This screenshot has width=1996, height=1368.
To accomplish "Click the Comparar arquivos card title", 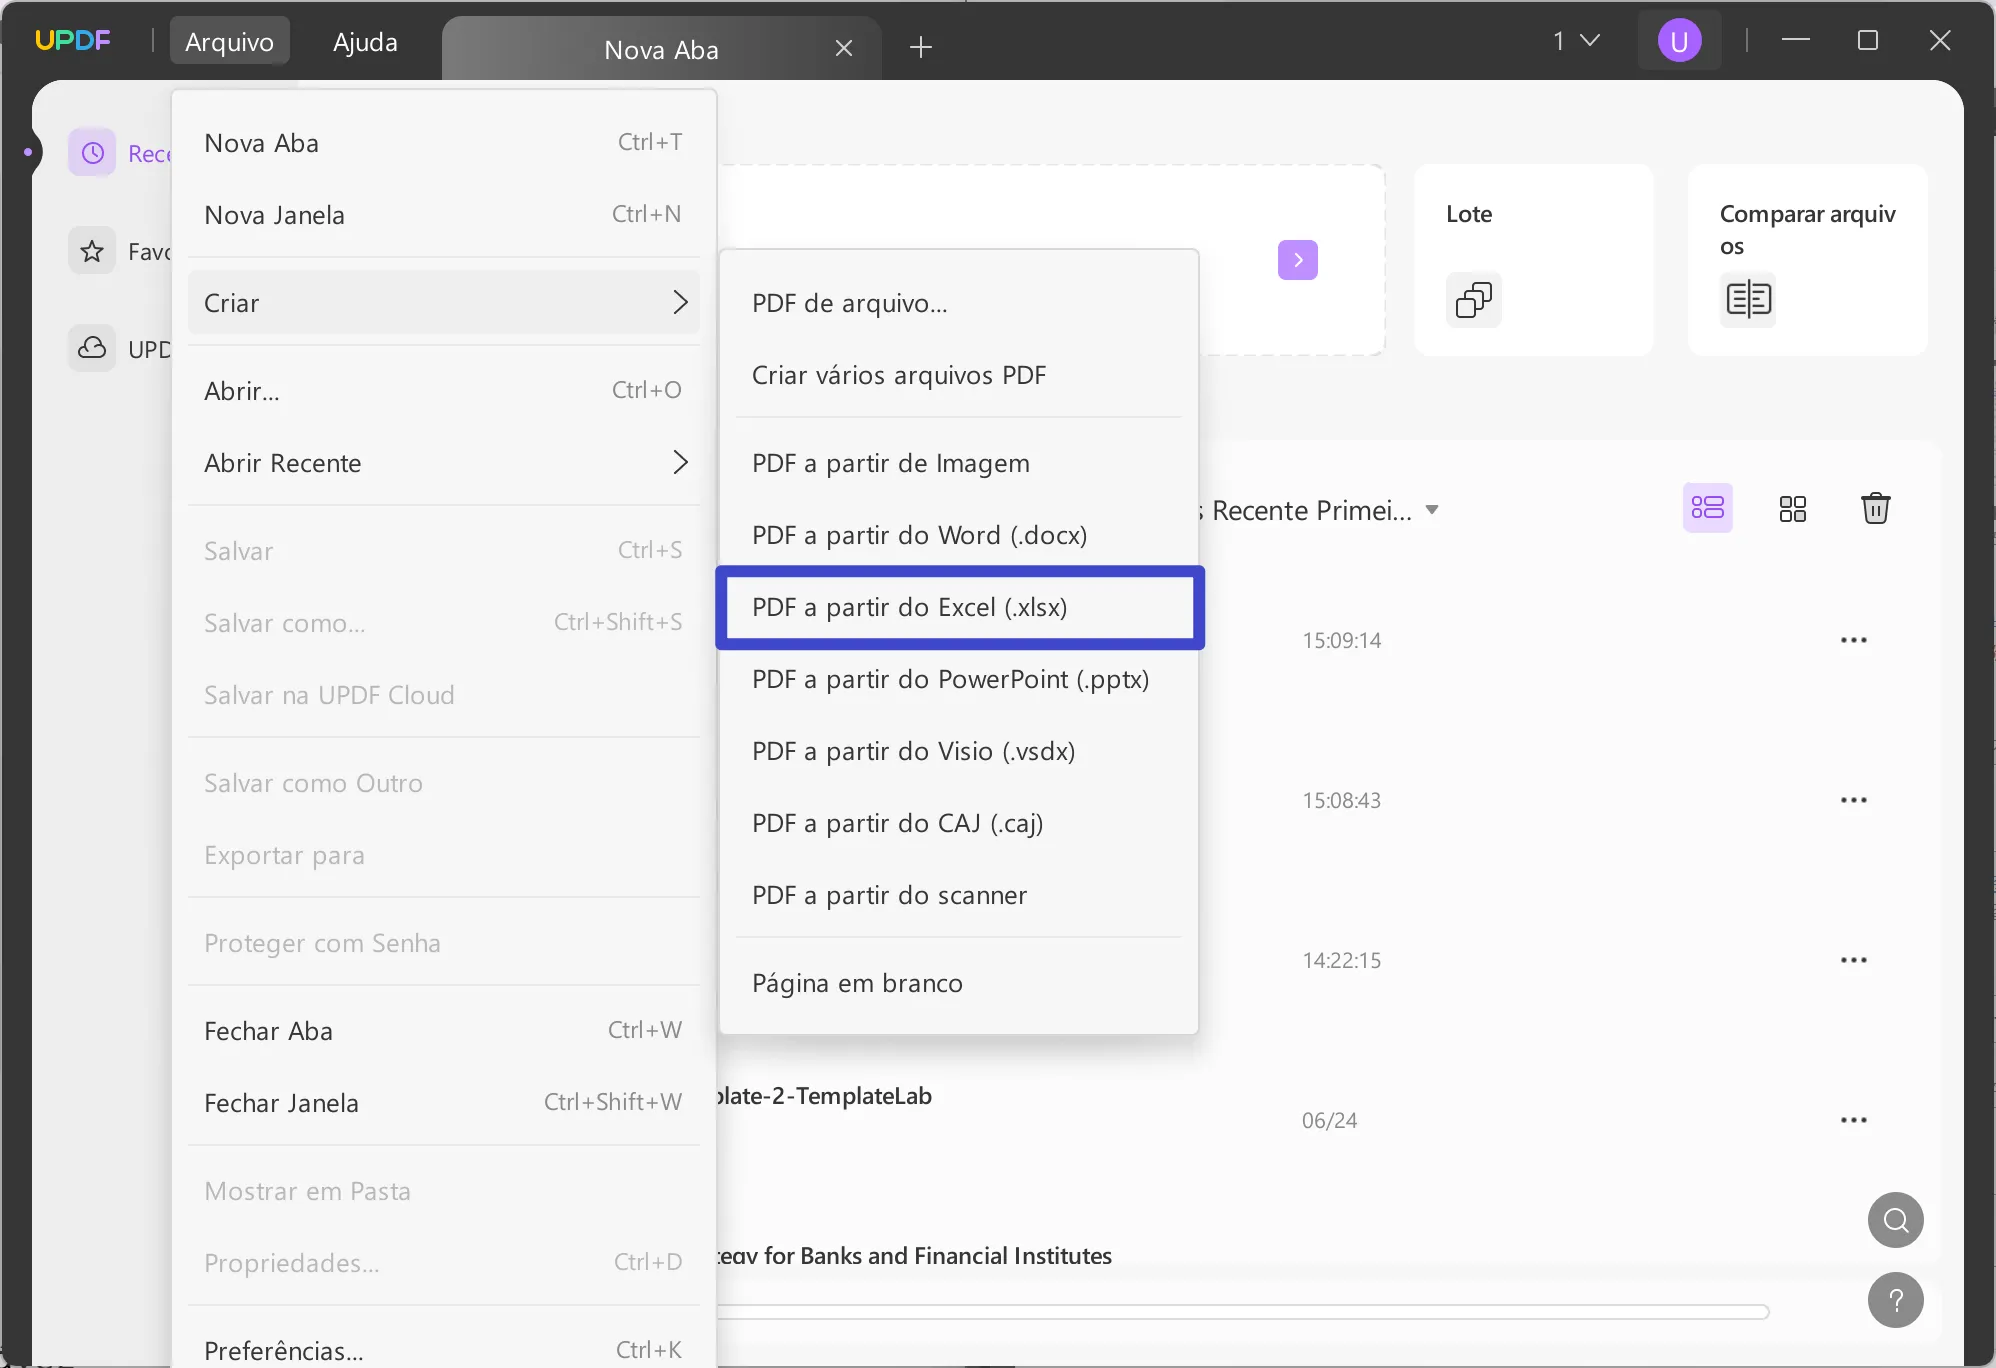I will (x=1807, y=229).
